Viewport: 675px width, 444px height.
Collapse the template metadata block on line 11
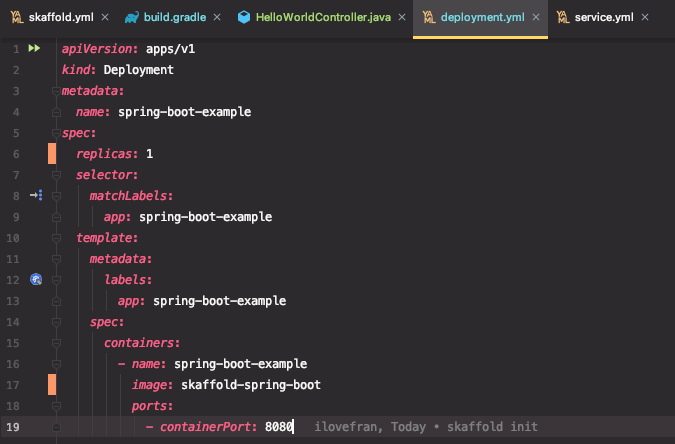56,259
